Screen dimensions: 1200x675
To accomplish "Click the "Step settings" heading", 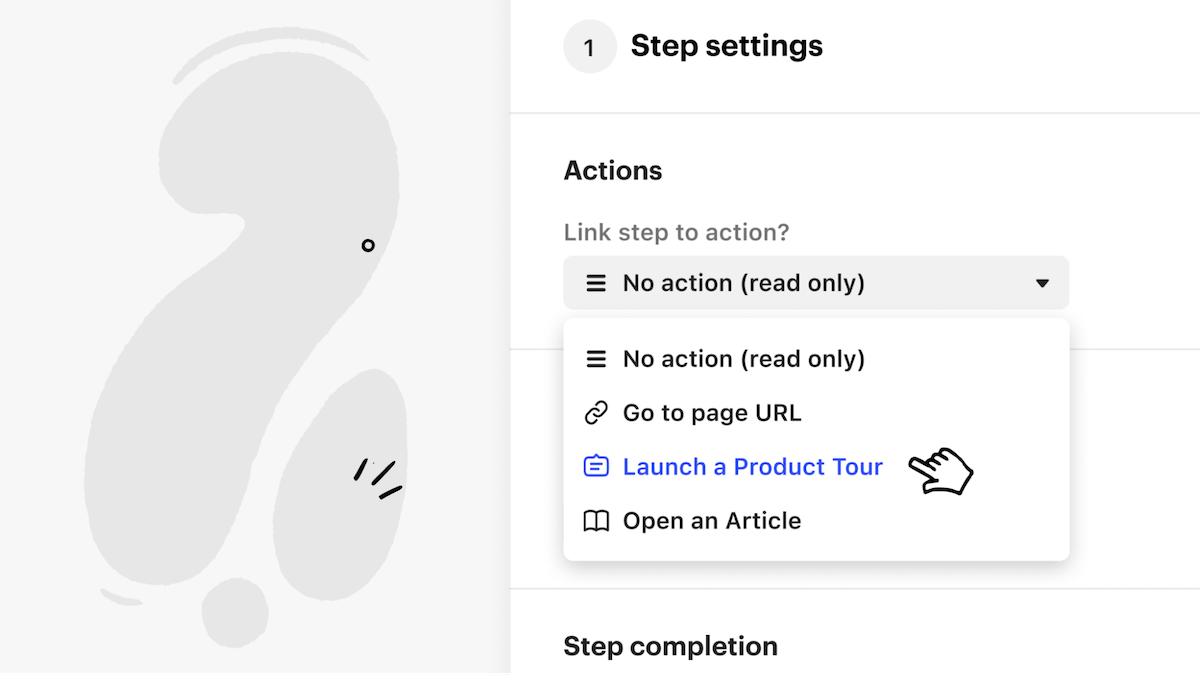I will [x=726, y=46].
